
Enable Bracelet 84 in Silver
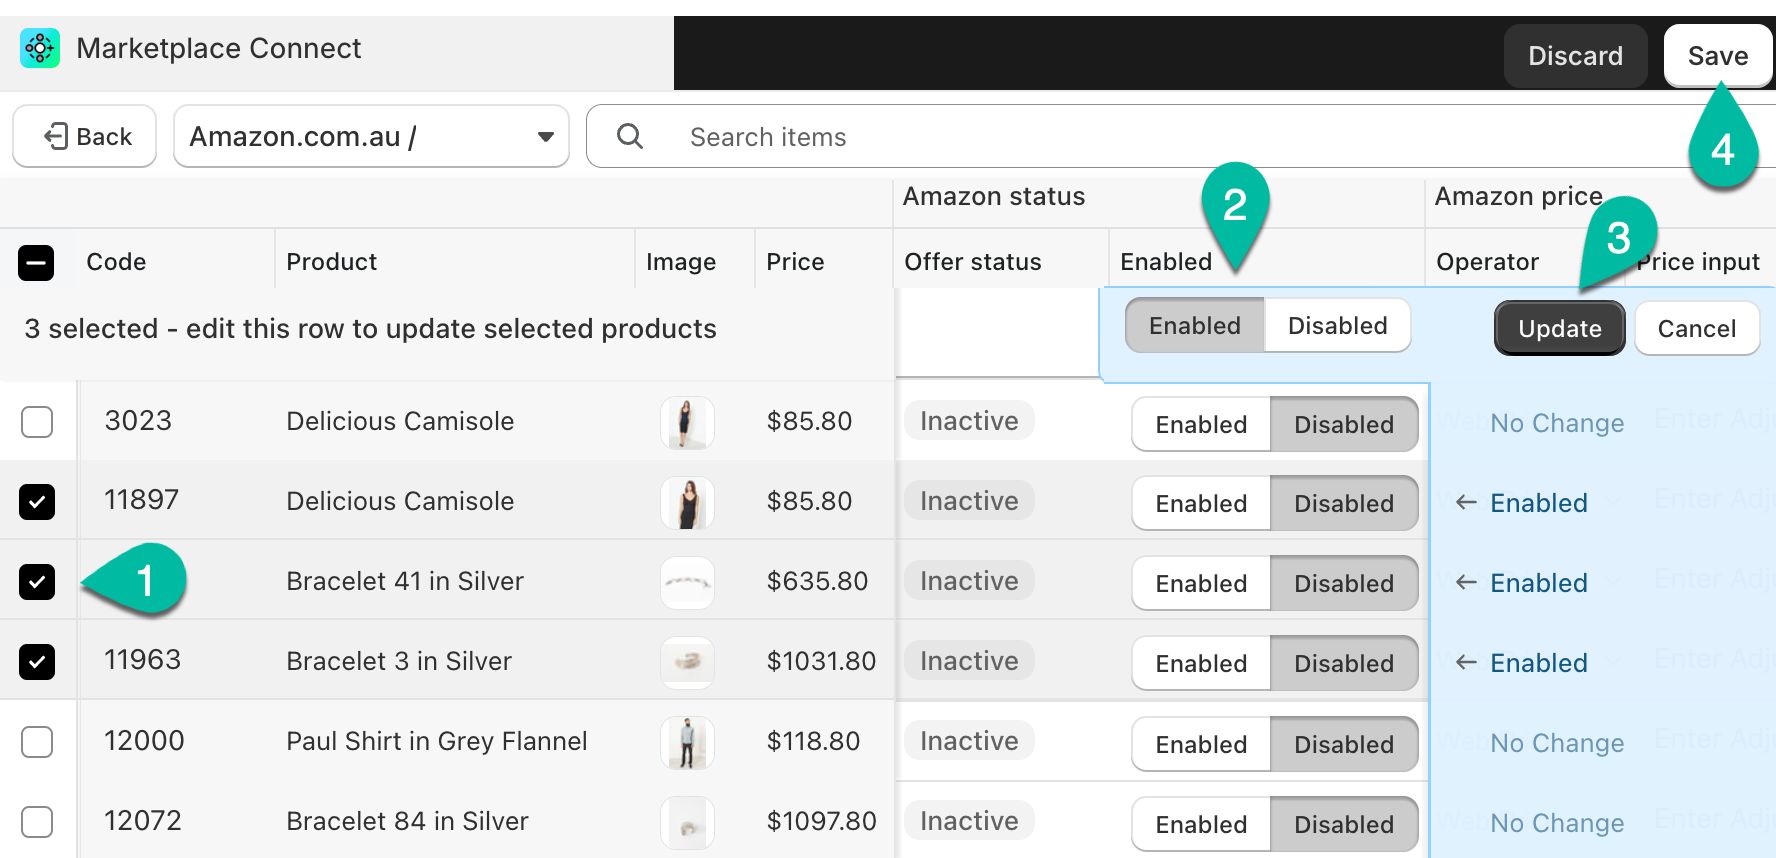coord(1201,824)
